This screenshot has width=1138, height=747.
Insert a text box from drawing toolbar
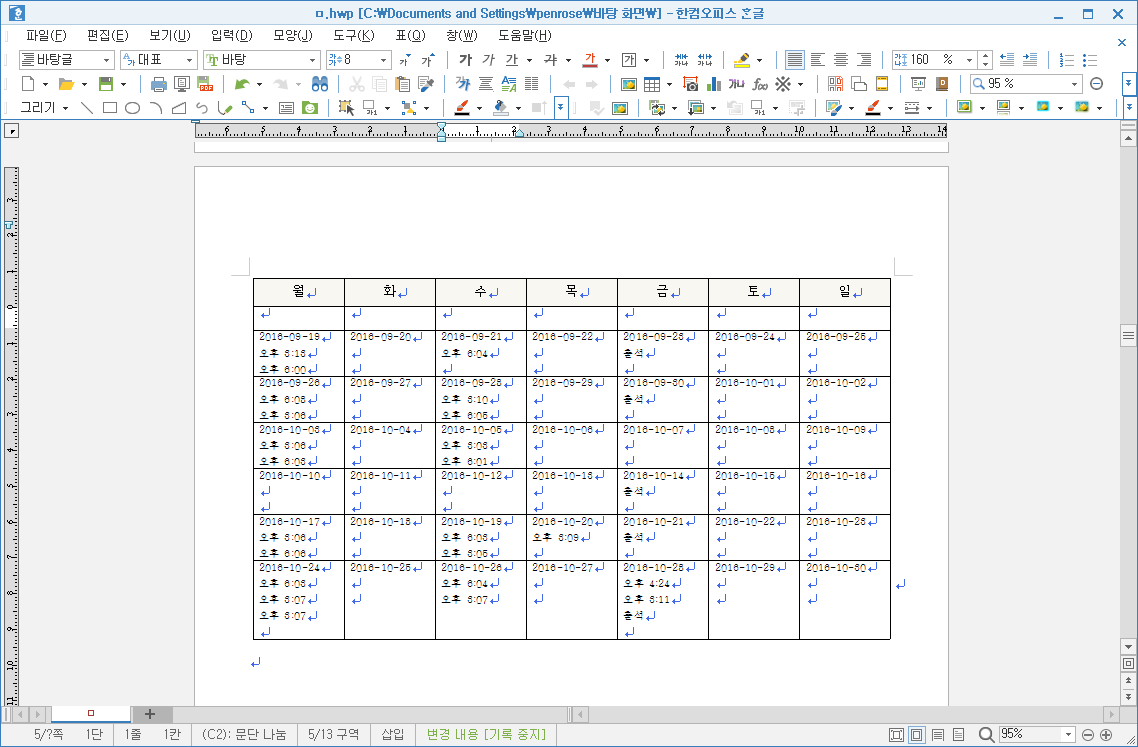pyautogui.click(x=287, y=108)
